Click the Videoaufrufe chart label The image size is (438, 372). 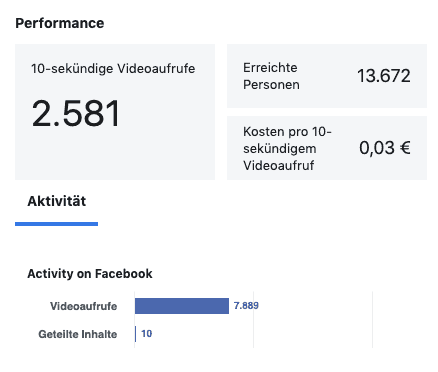(x=83, y=306)
